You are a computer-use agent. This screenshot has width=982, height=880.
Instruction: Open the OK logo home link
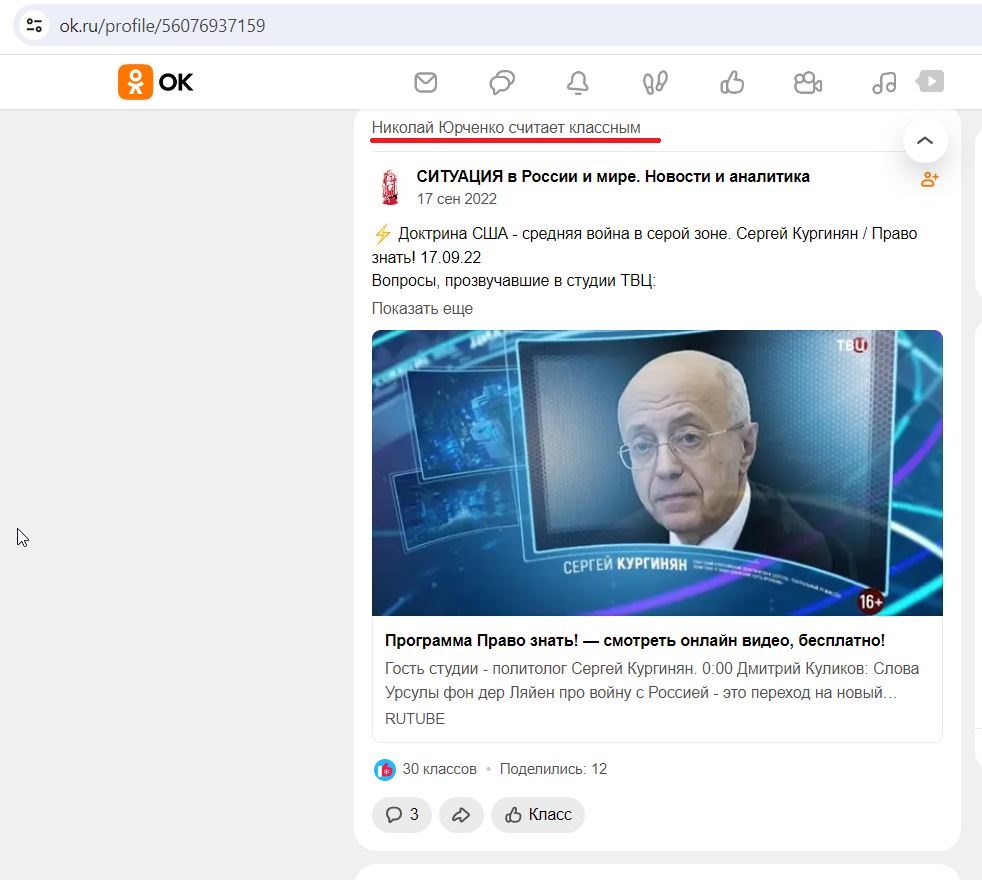tap(155, 82)
